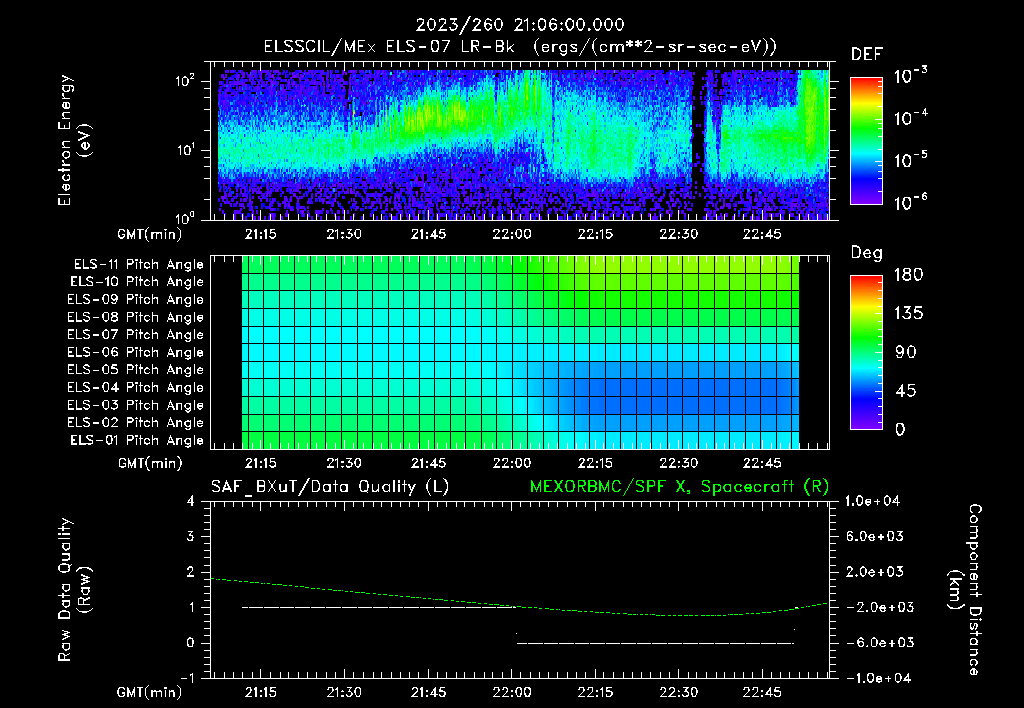Click the Deg pitch angle color bar

point(866,352)
